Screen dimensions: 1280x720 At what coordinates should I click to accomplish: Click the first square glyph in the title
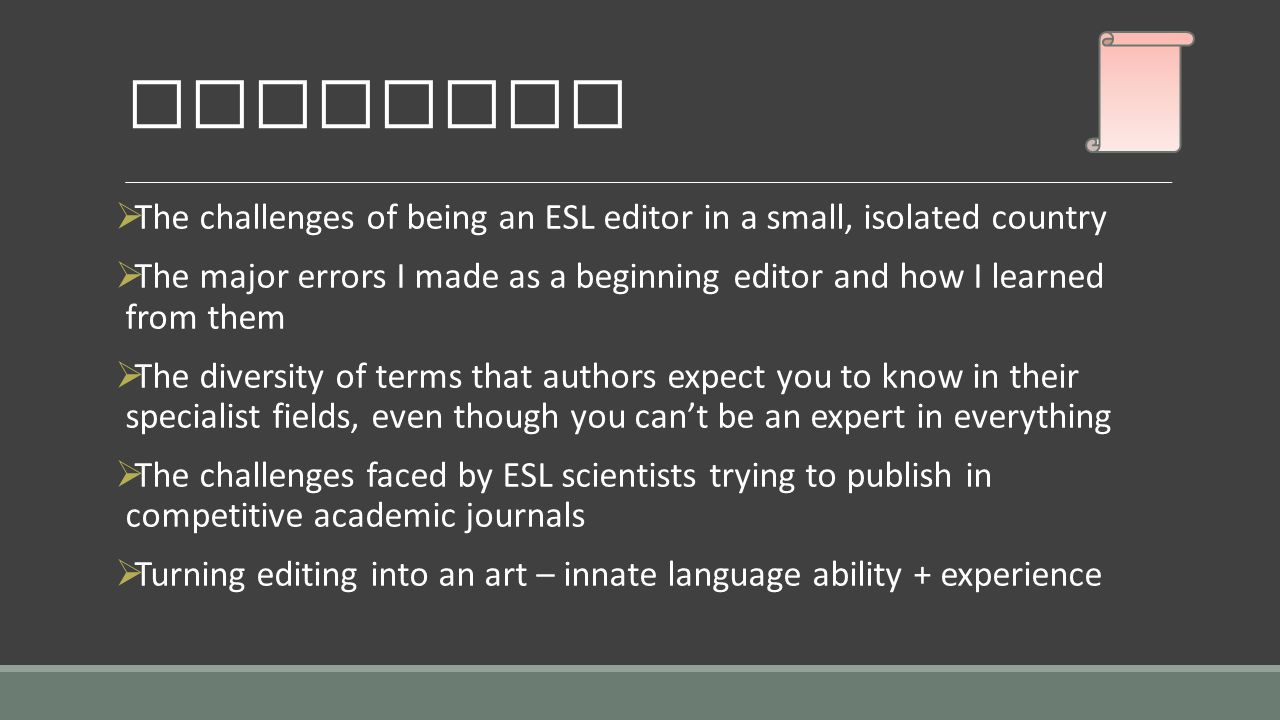[x=154, y=106]
